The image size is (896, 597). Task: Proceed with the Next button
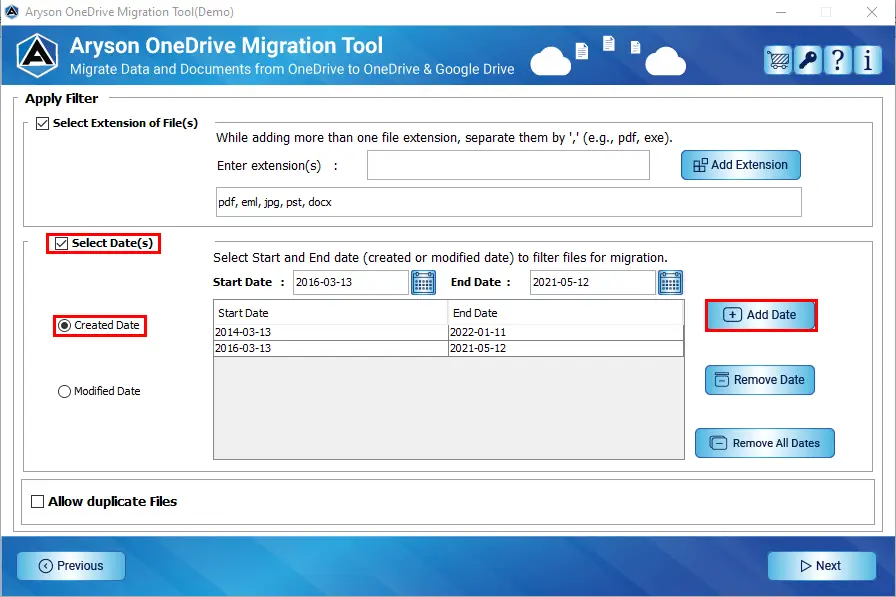(x=822, y=566)
